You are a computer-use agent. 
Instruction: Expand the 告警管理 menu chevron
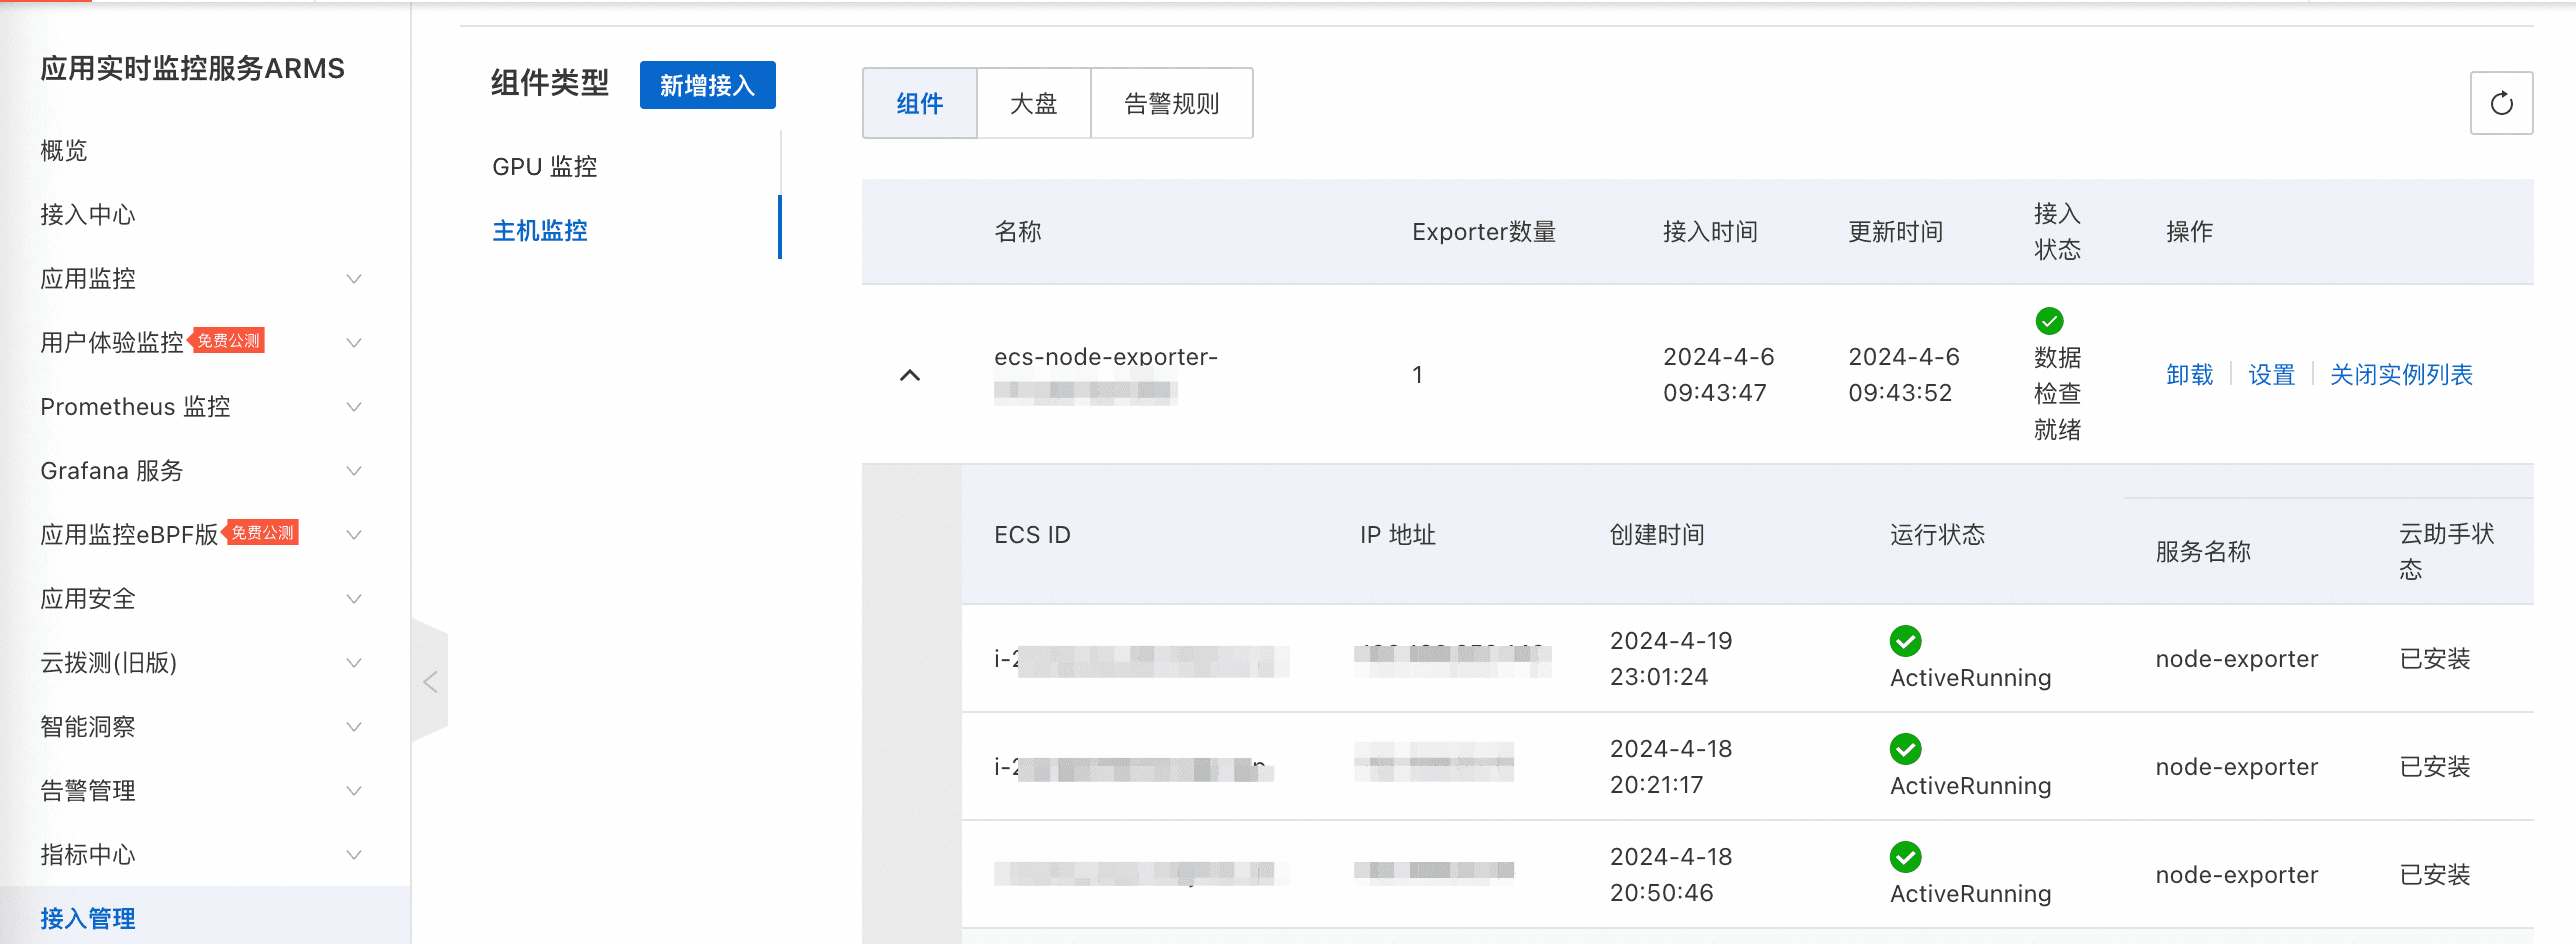(x=353, y=791)
